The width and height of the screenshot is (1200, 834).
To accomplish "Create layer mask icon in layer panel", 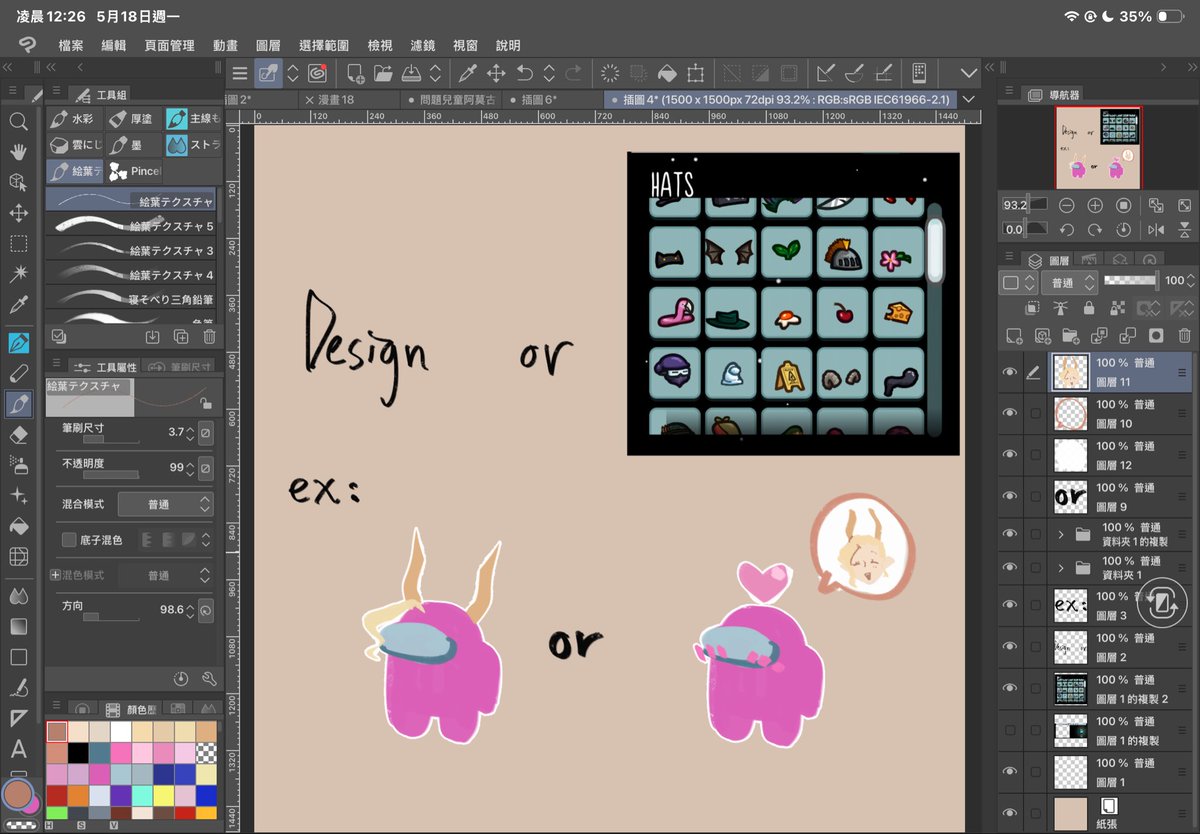I will click(x=1156, y=336).
